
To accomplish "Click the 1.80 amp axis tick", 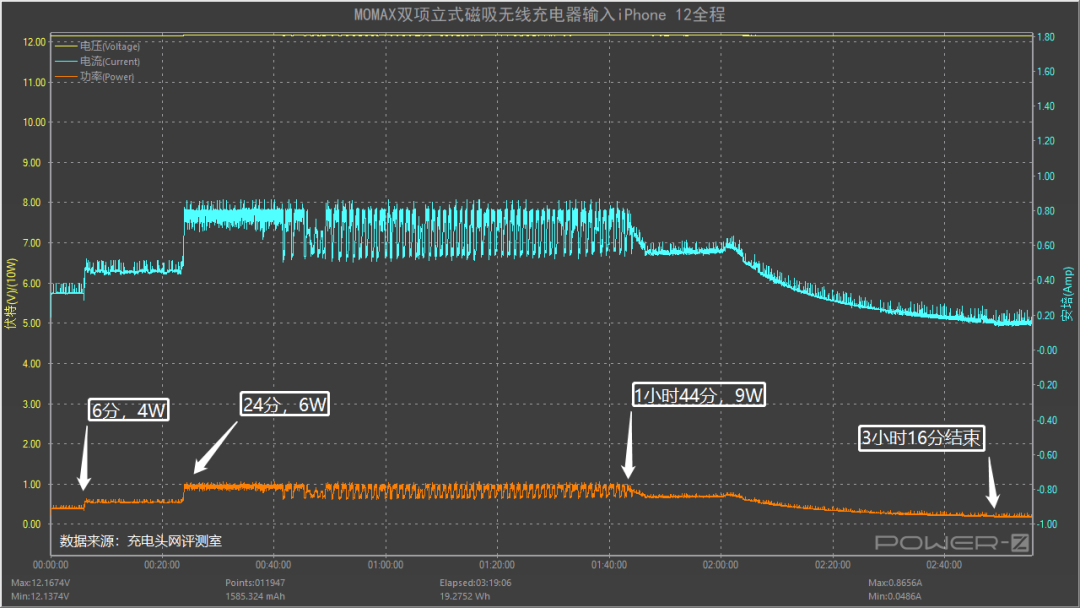I will [x=1046, y=37].
